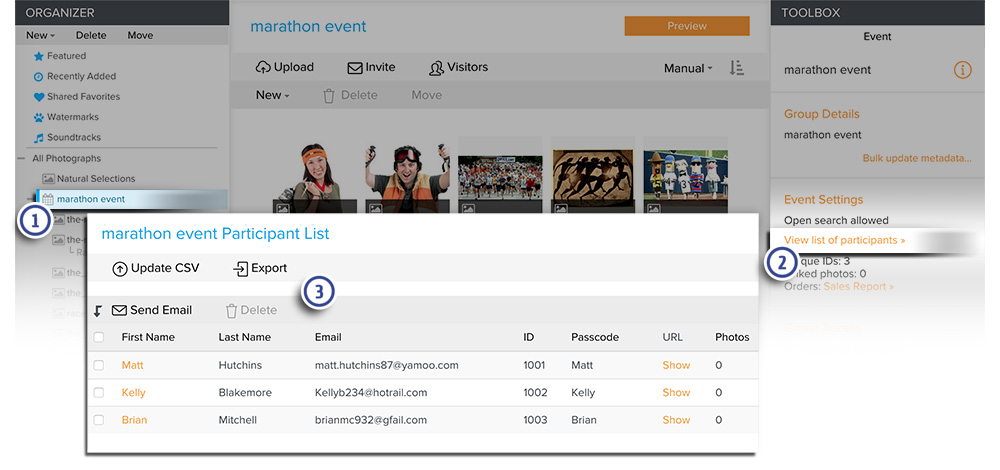Screen dimensions: 1000x470
Task: Click ID cell 1001
Action: tap(534, 365)
